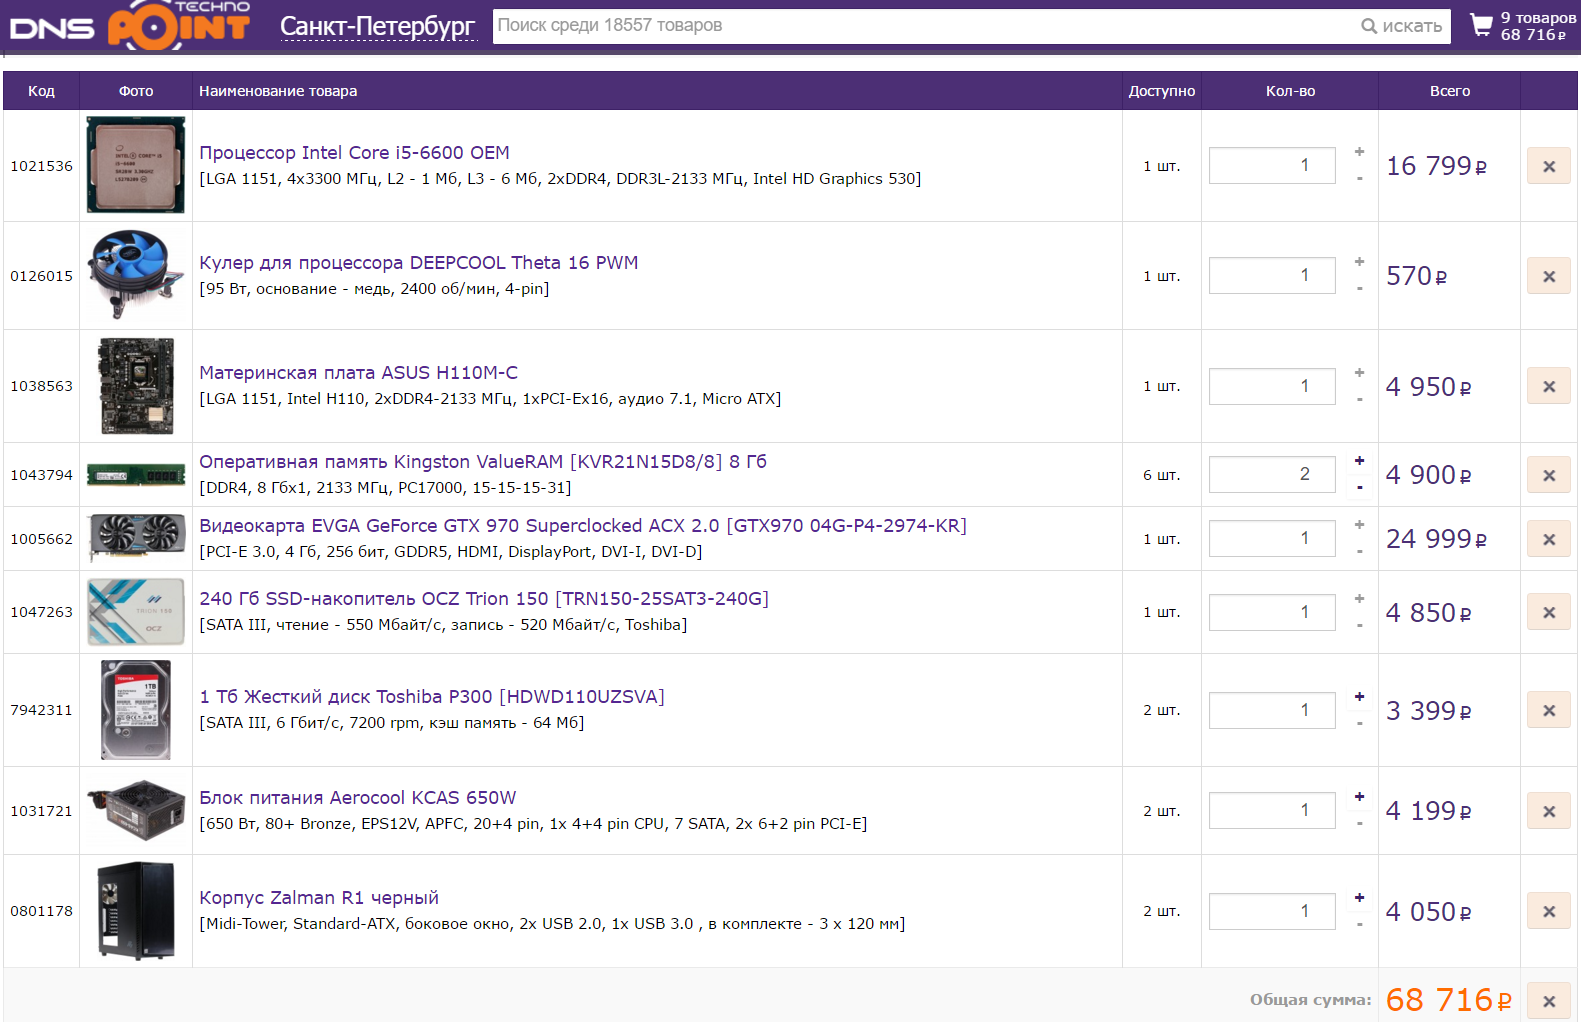Select the Доступно column header
This screenshot has width=1581, height=1022.
pos(1162,91)
